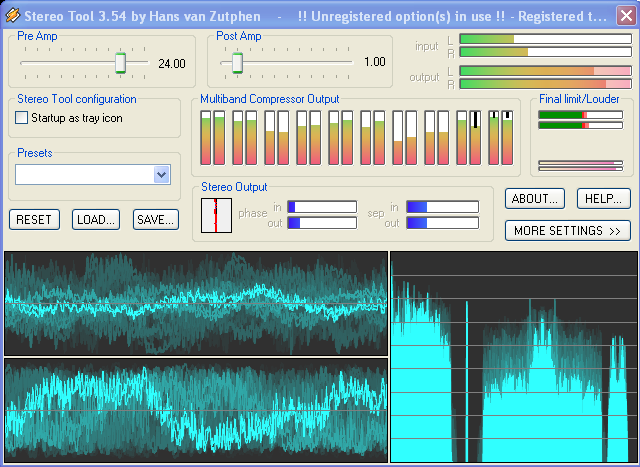The image size is (640, 467).
Task: Open the ABOUT... dialog
Action: point(535,199)
